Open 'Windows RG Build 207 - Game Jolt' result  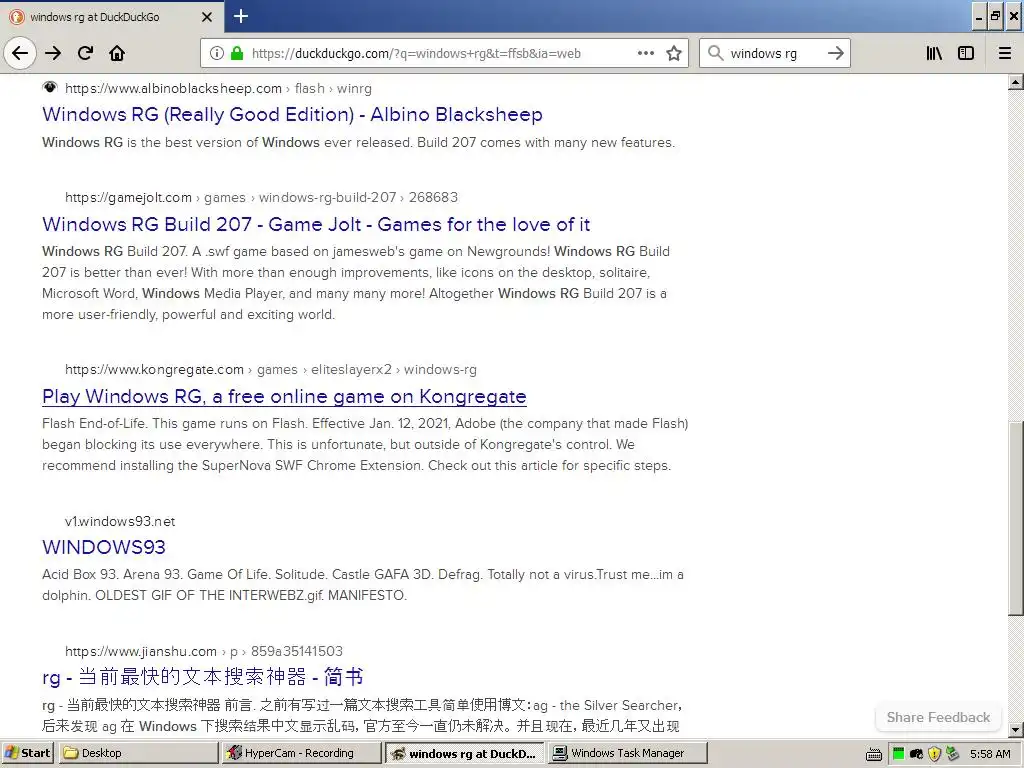coord(316,224)
